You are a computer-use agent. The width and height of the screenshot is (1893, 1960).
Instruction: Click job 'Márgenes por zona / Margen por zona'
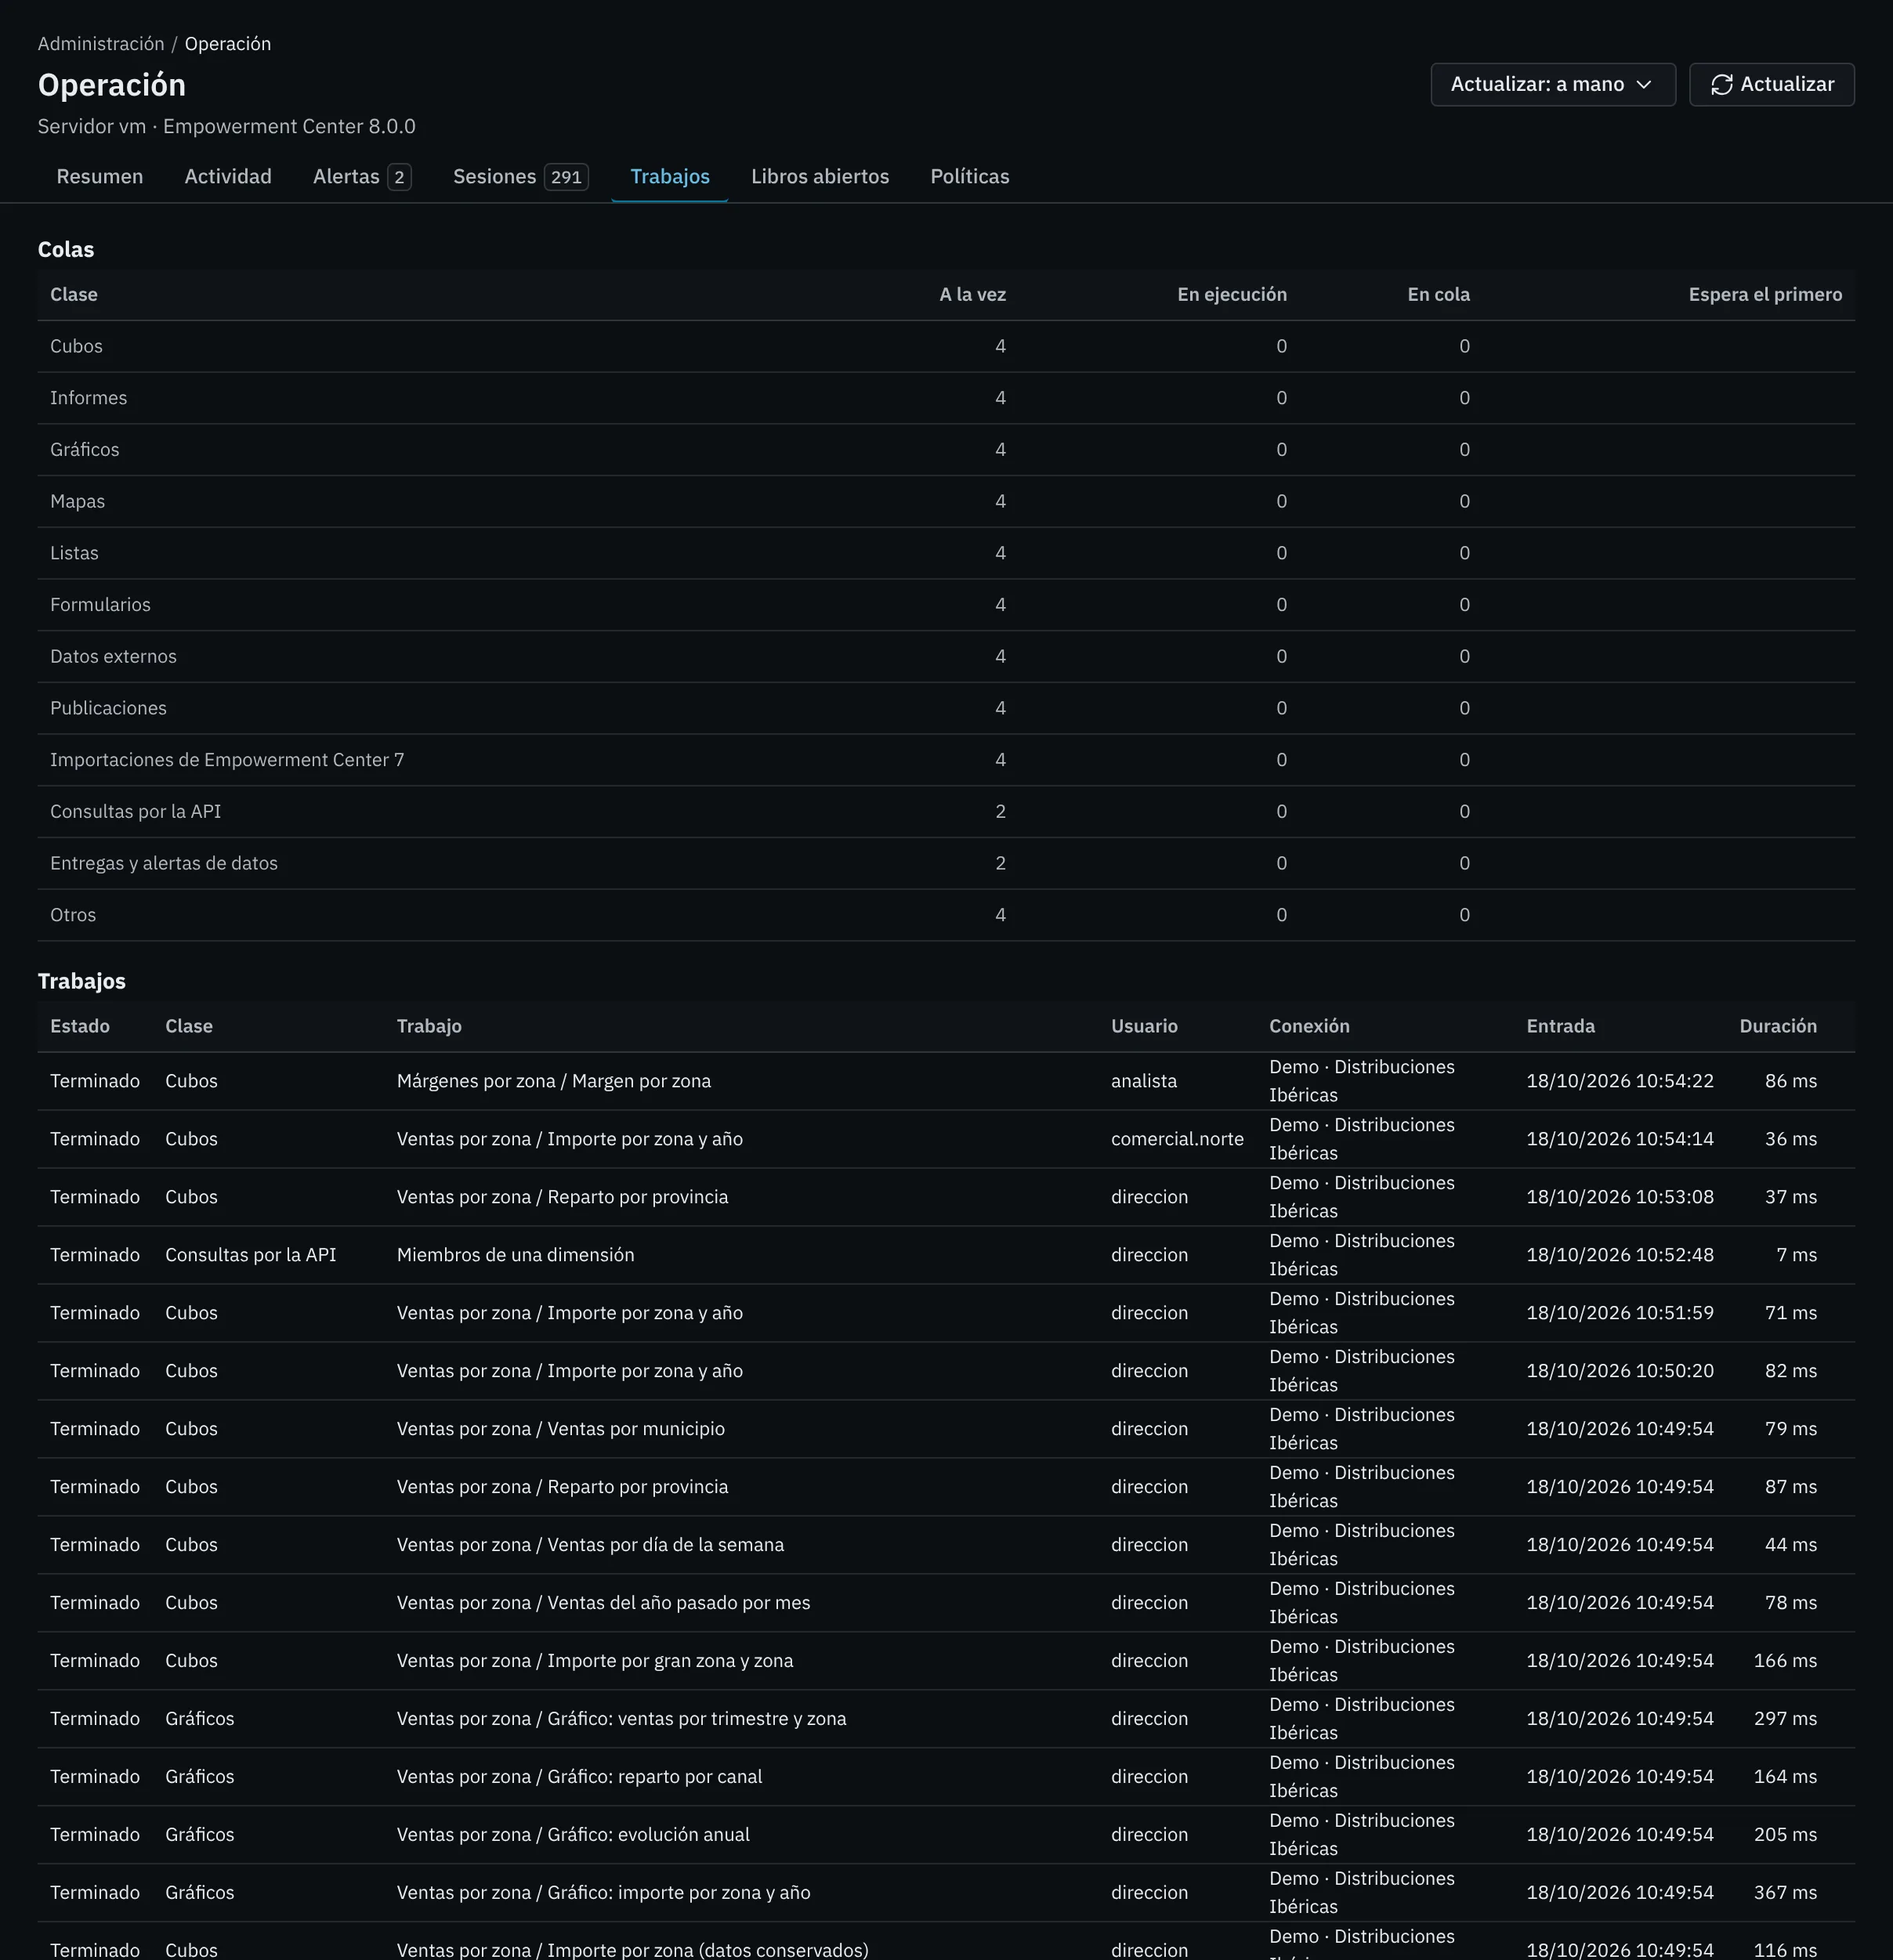tap(554, 1081)
